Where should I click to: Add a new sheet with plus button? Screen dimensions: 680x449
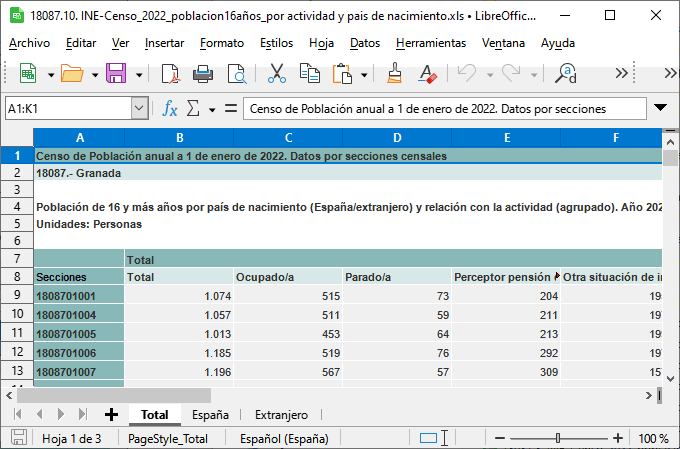(111, 414)
